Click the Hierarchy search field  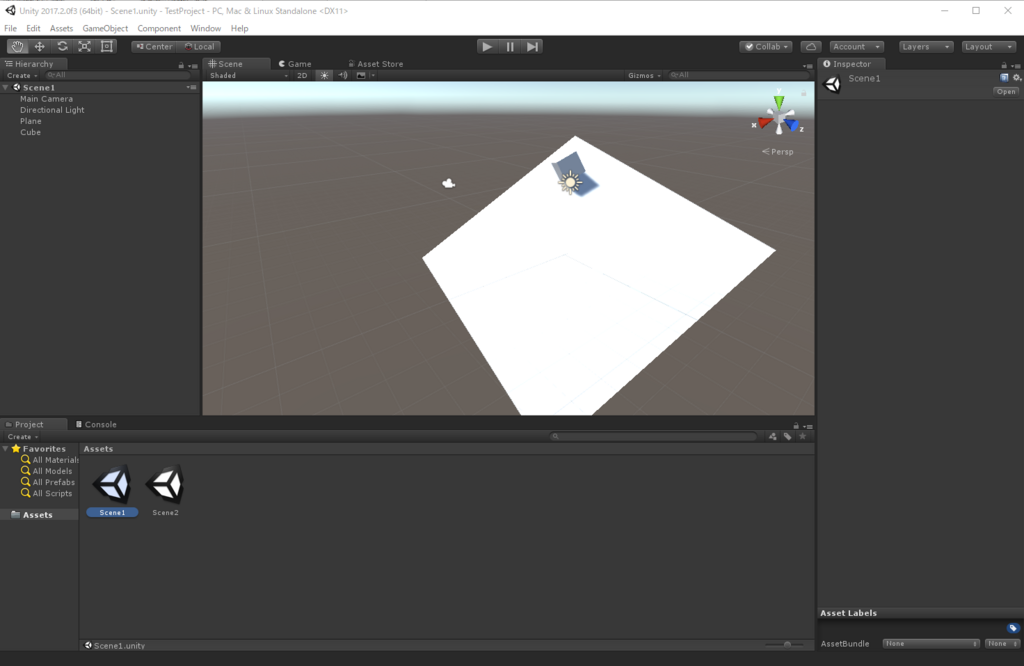coord(118,75)
